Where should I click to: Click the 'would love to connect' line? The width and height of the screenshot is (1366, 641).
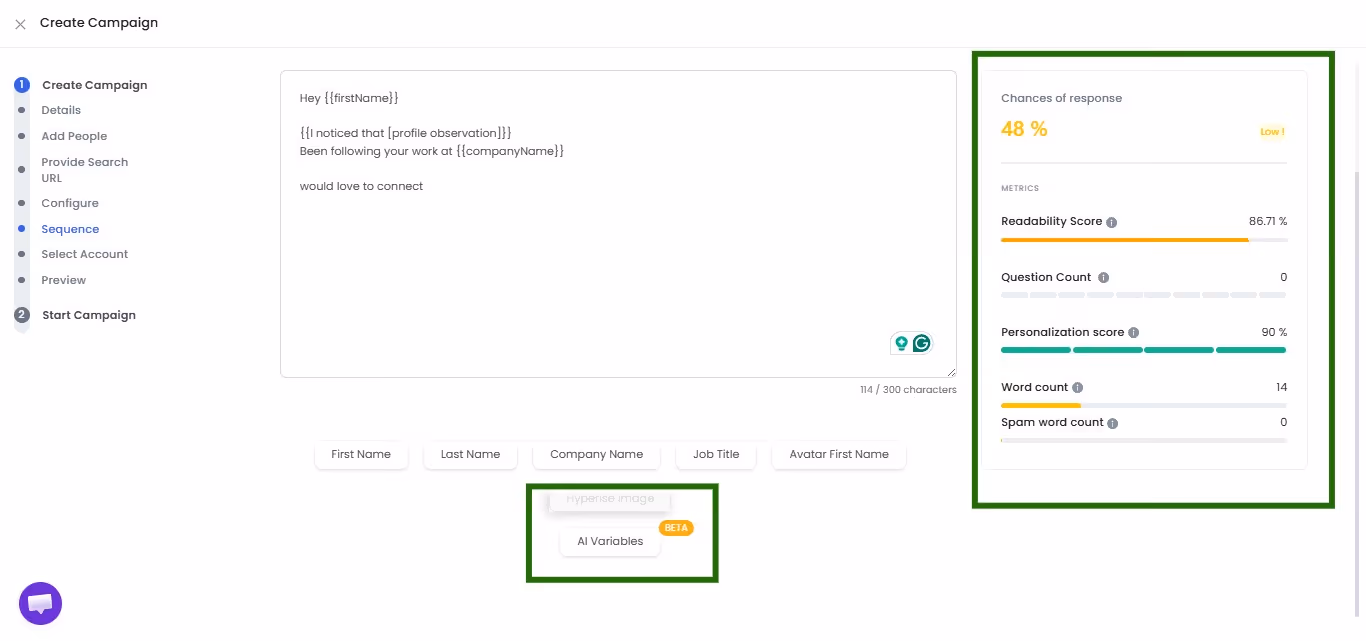click(x=361, y=186)
